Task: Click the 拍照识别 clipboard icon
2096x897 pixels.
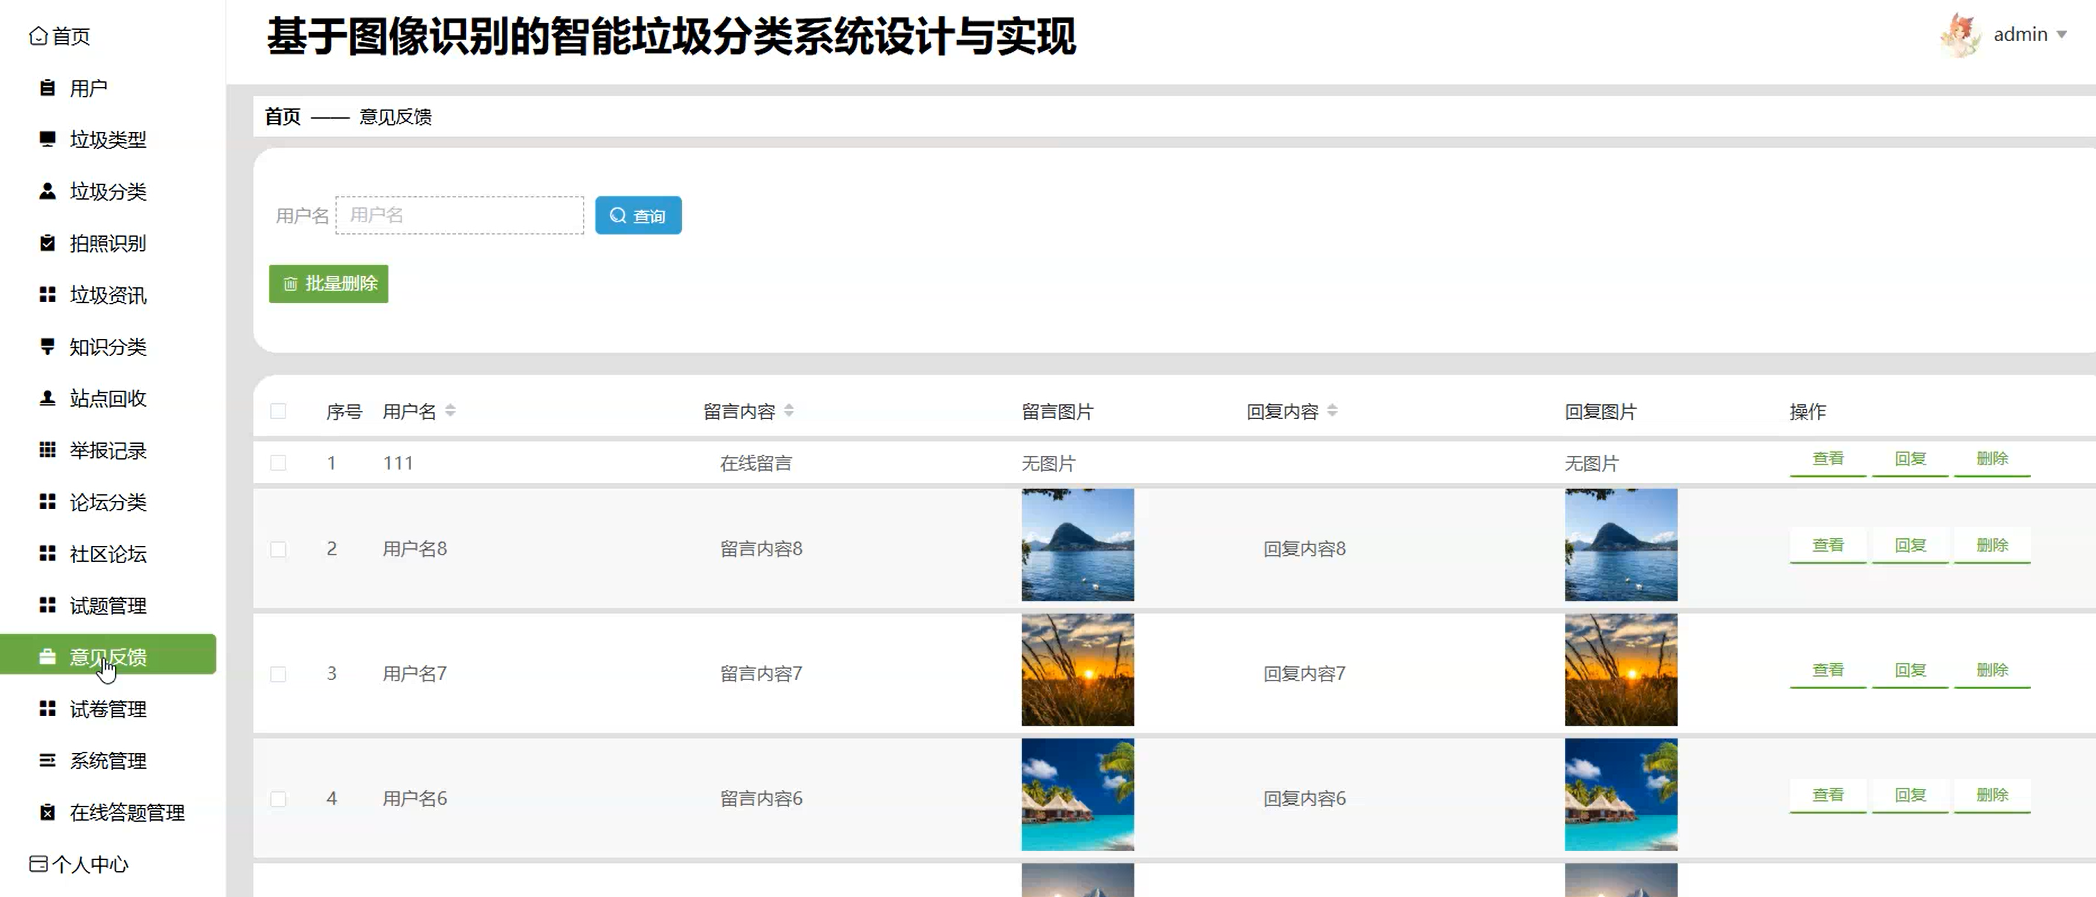Action: tap(47, 243)
